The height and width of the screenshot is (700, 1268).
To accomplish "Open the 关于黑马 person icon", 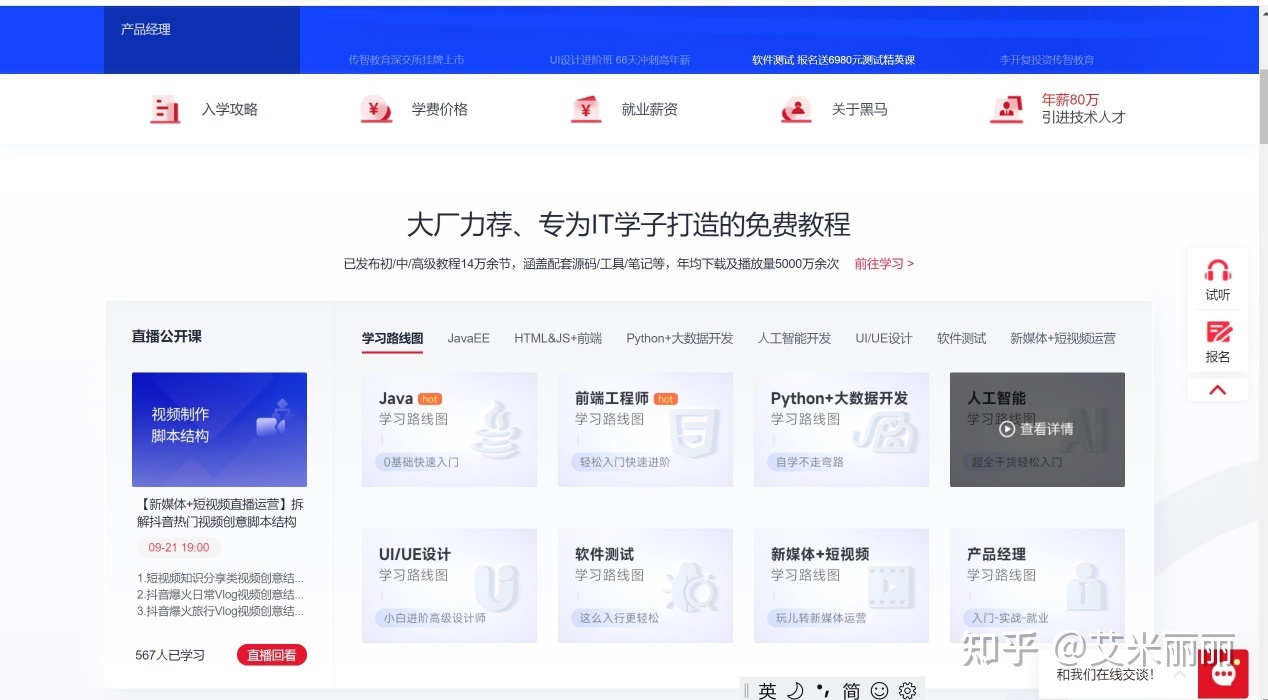I will click(x=795, y=108).
